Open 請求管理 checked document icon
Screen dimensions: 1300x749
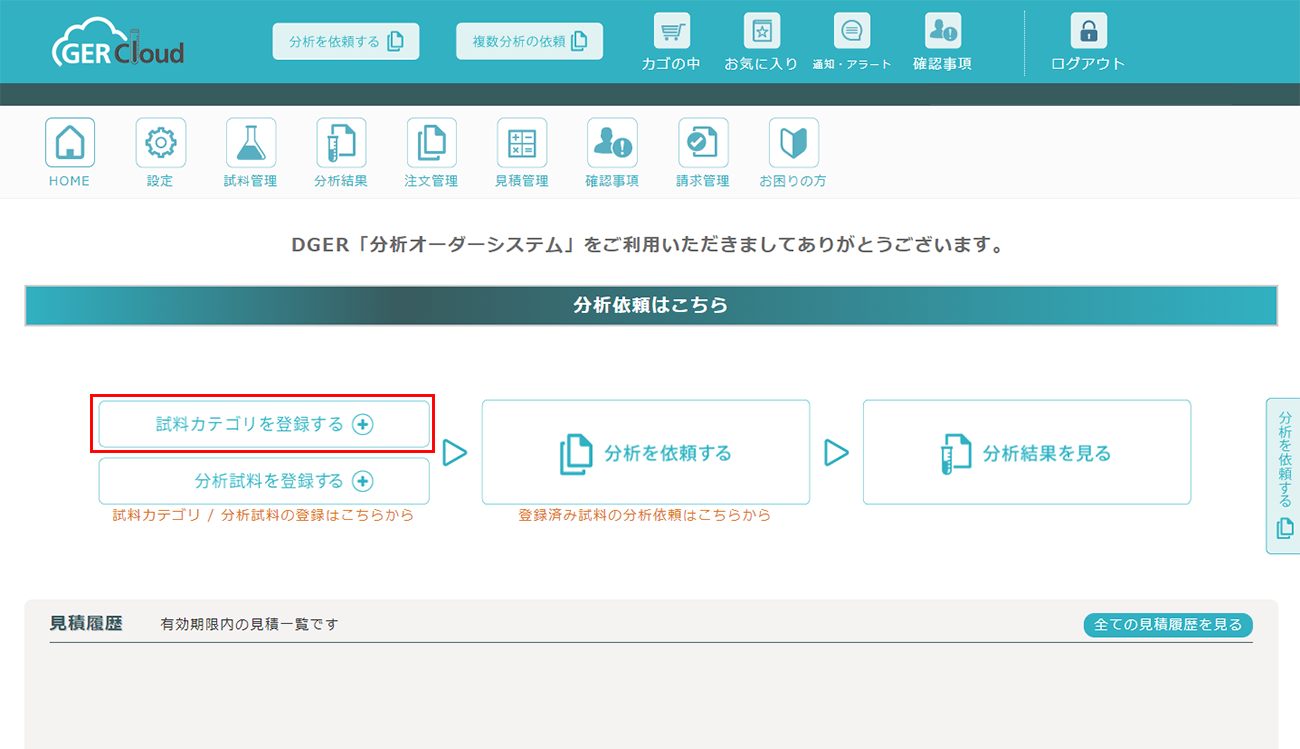[x=703, y=142]
